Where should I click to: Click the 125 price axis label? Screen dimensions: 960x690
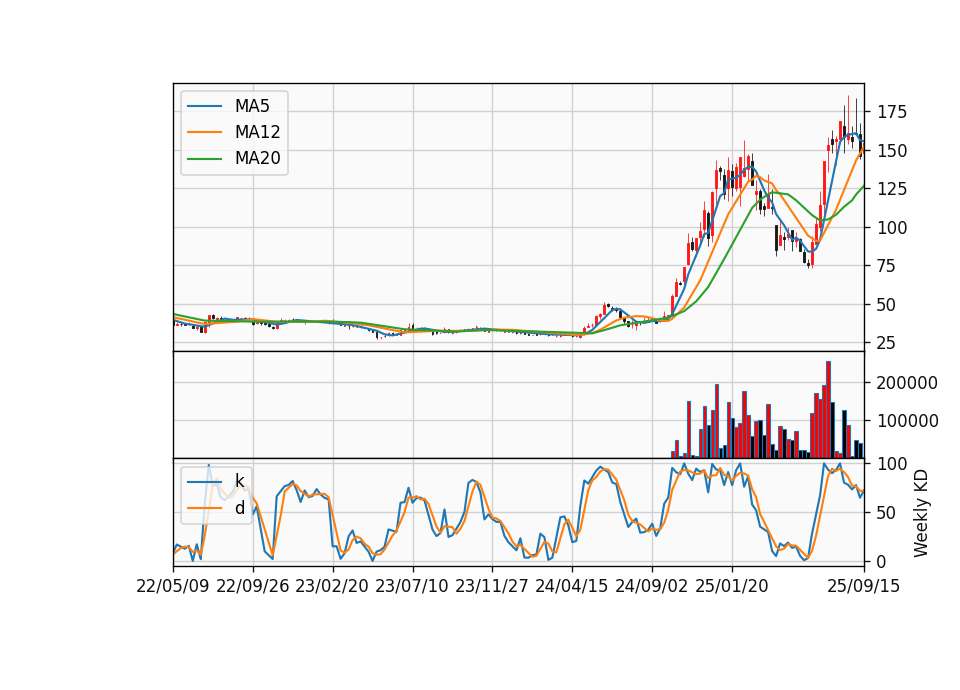tap(892, 189)
